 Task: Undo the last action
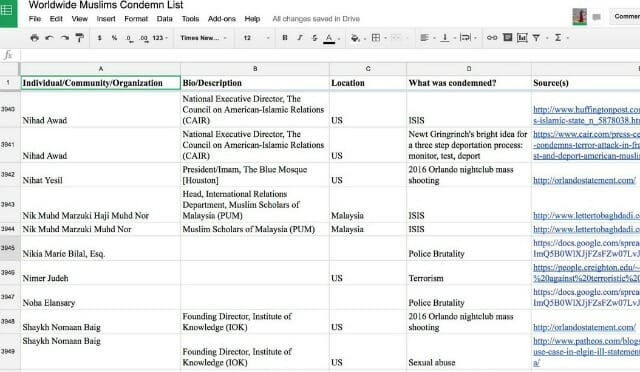pos(49,38)
